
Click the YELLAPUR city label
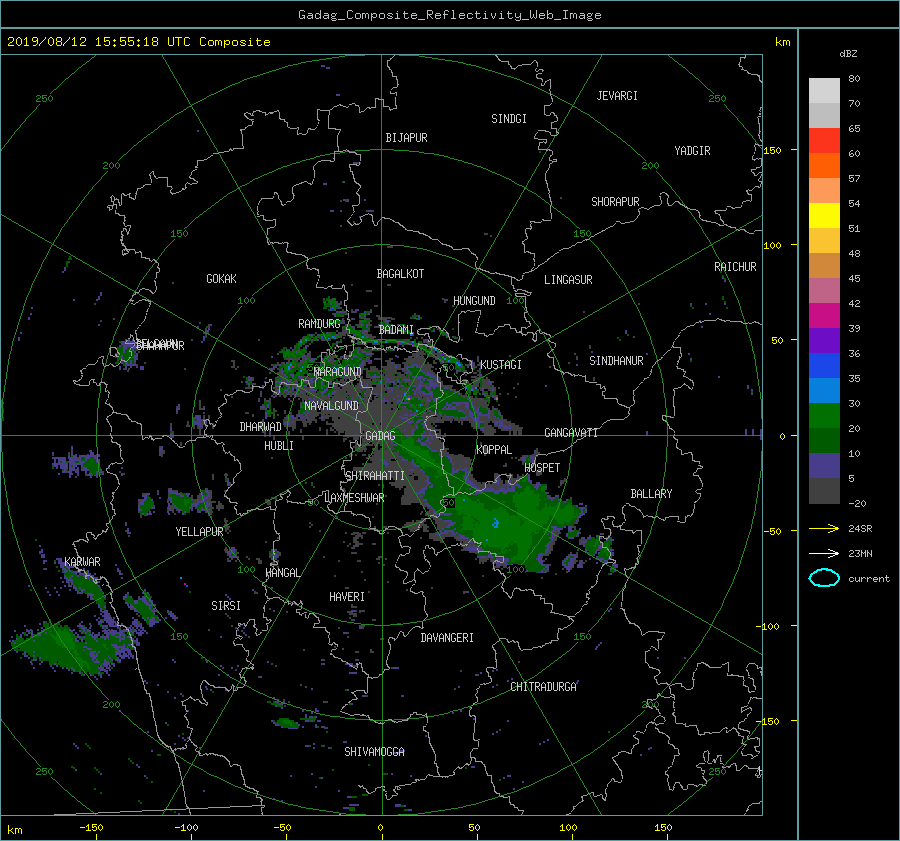point(199,532)
